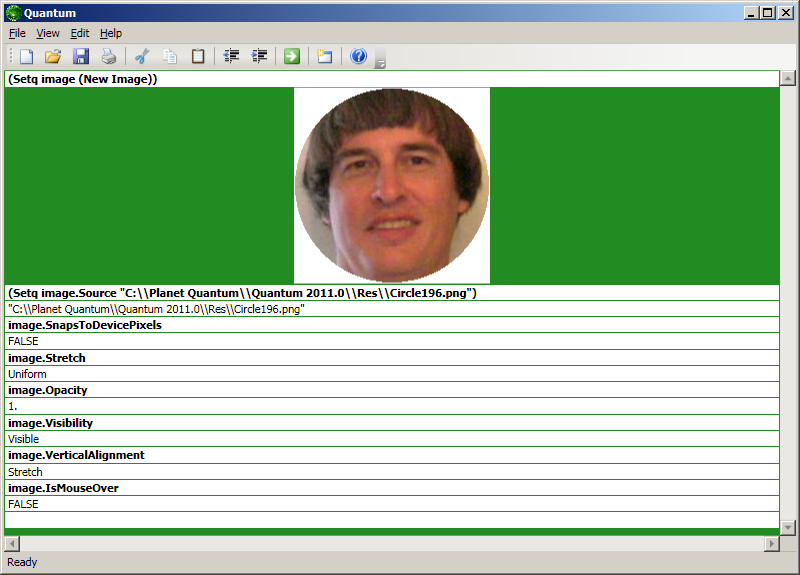
Task: Copy using the two-pages toolbar icon
Action: tap(170, 56)
